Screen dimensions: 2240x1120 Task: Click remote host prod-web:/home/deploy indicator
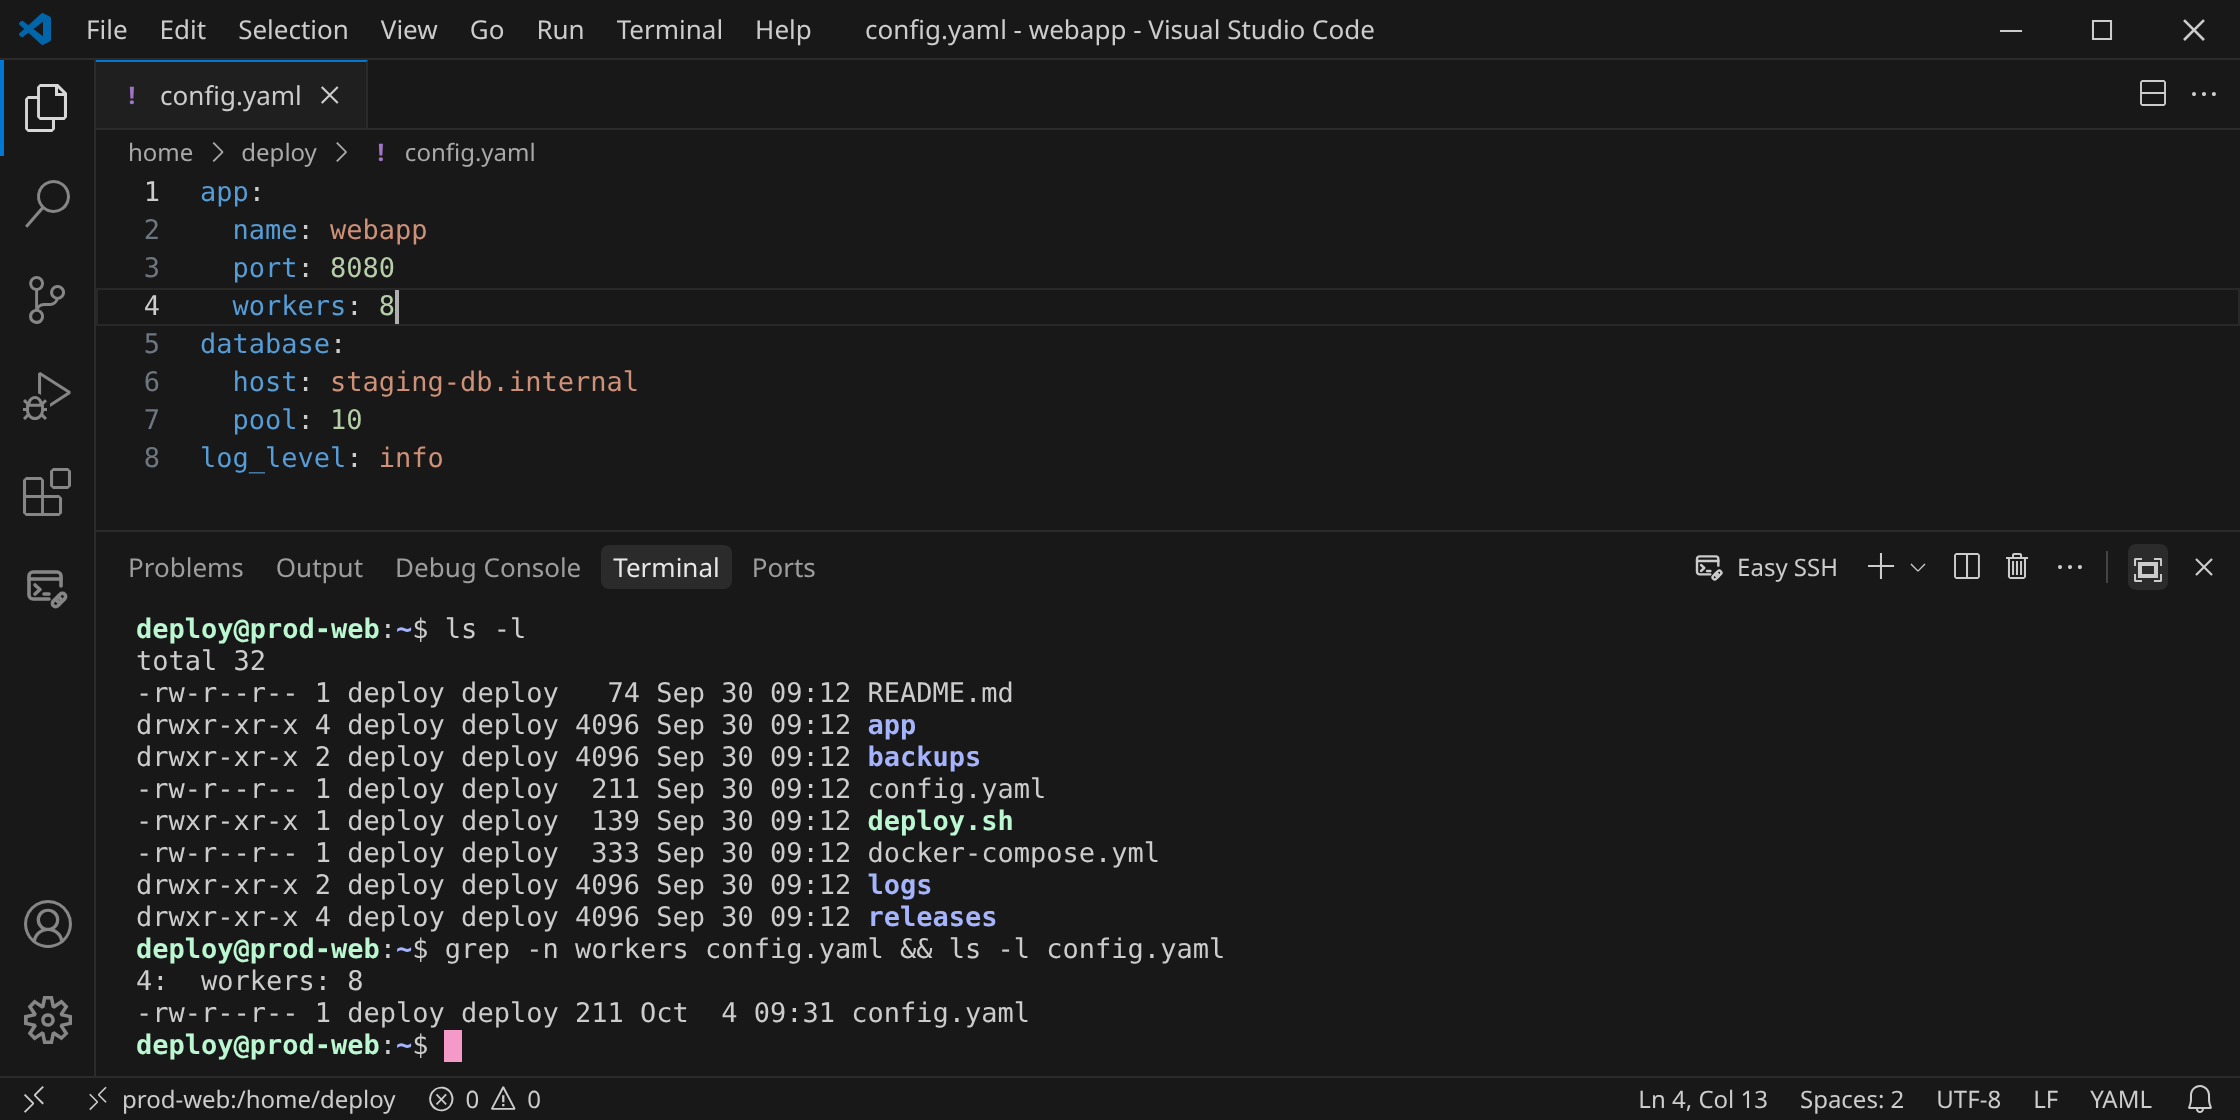pyautogui.click(x=242, y=1099)
